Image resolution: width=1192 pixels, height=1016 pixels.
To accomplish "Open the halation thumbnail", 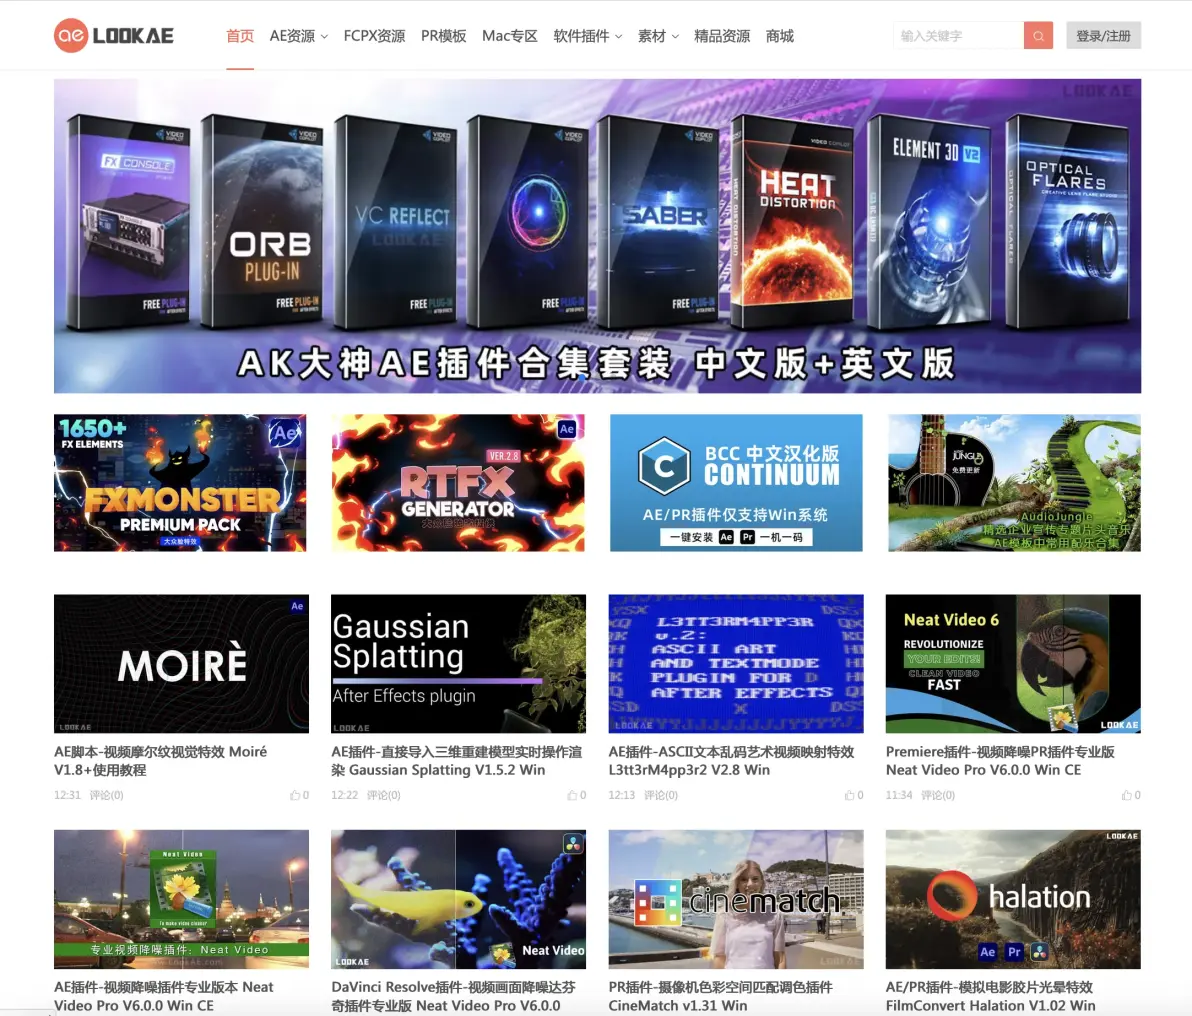I will 1013,899.
